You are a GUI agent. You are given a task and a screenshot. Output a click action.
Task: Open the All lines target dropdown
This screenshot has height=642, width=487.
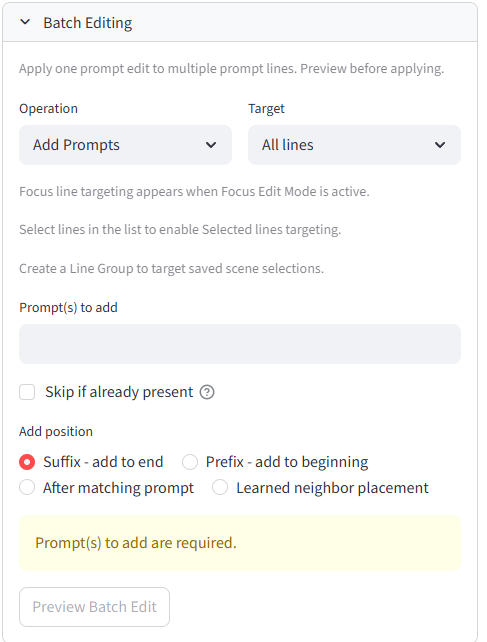click(354, 145)
